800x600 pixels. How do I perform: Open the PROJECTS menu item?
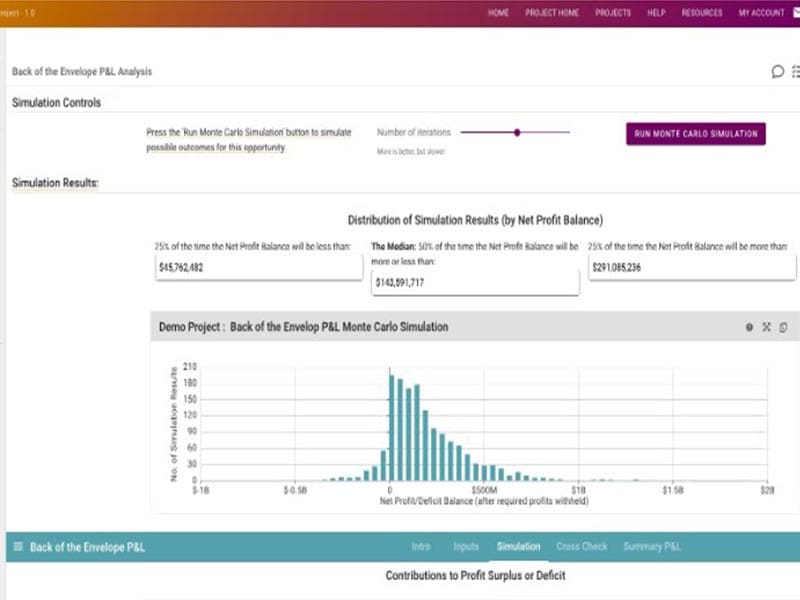coord(613,12)
